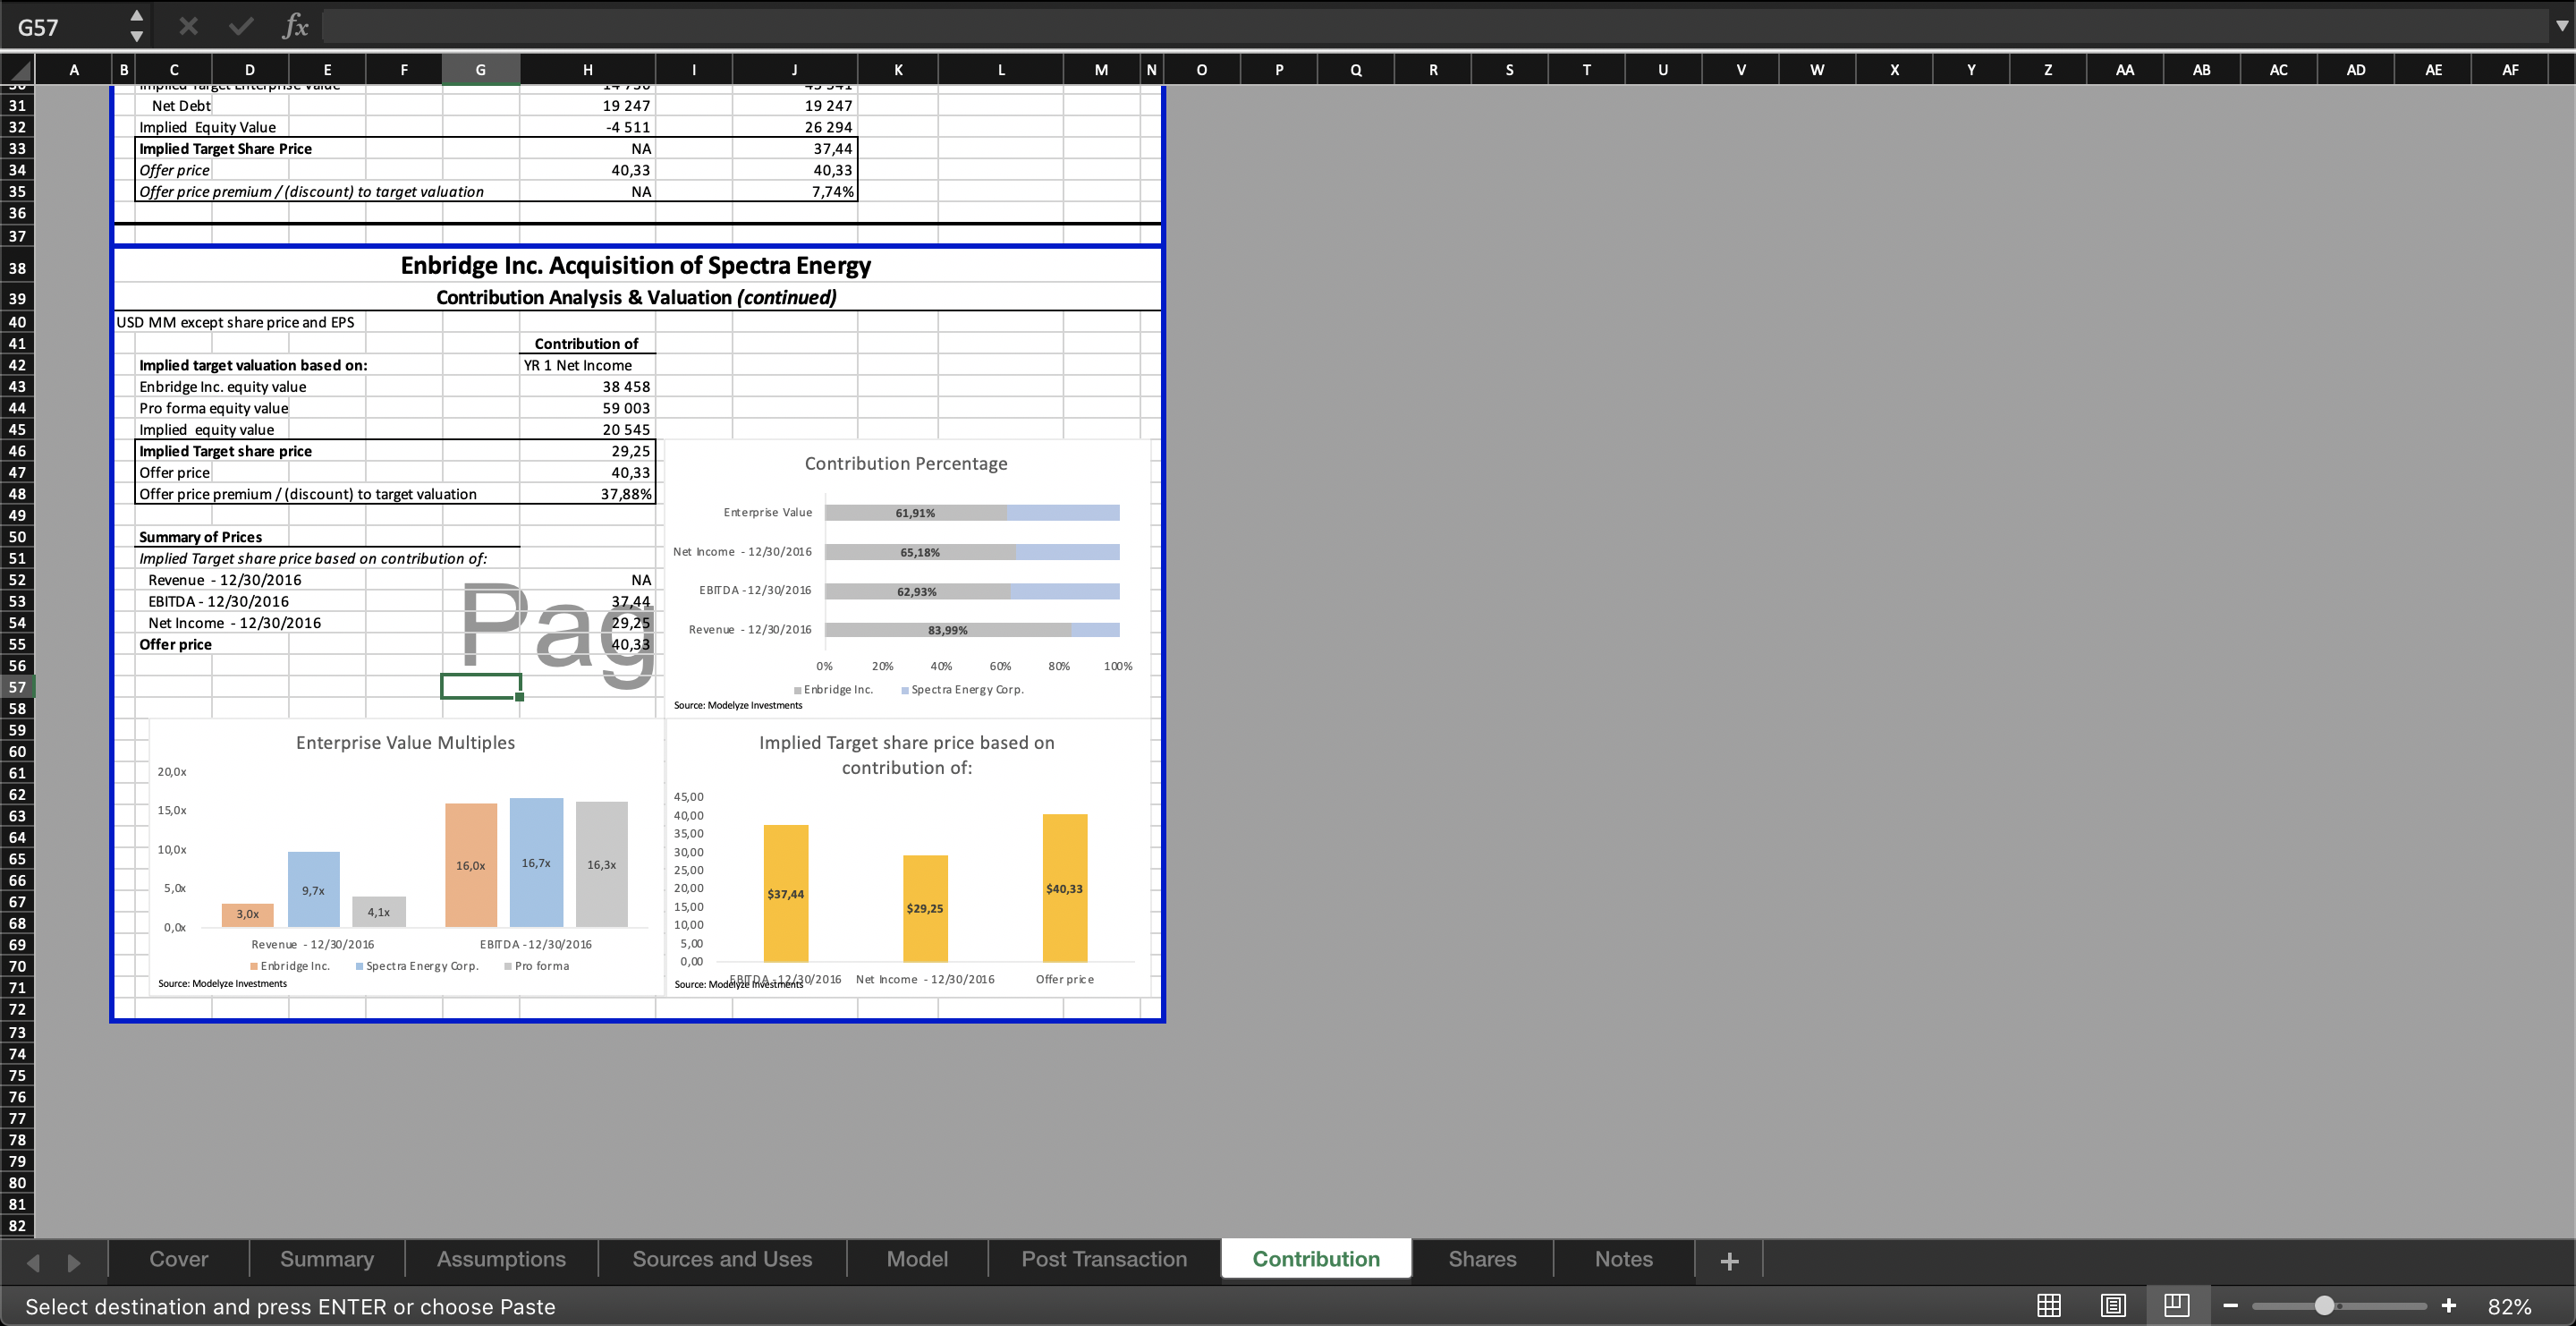Click the Contribution Percentage chart title

(906, 463)
